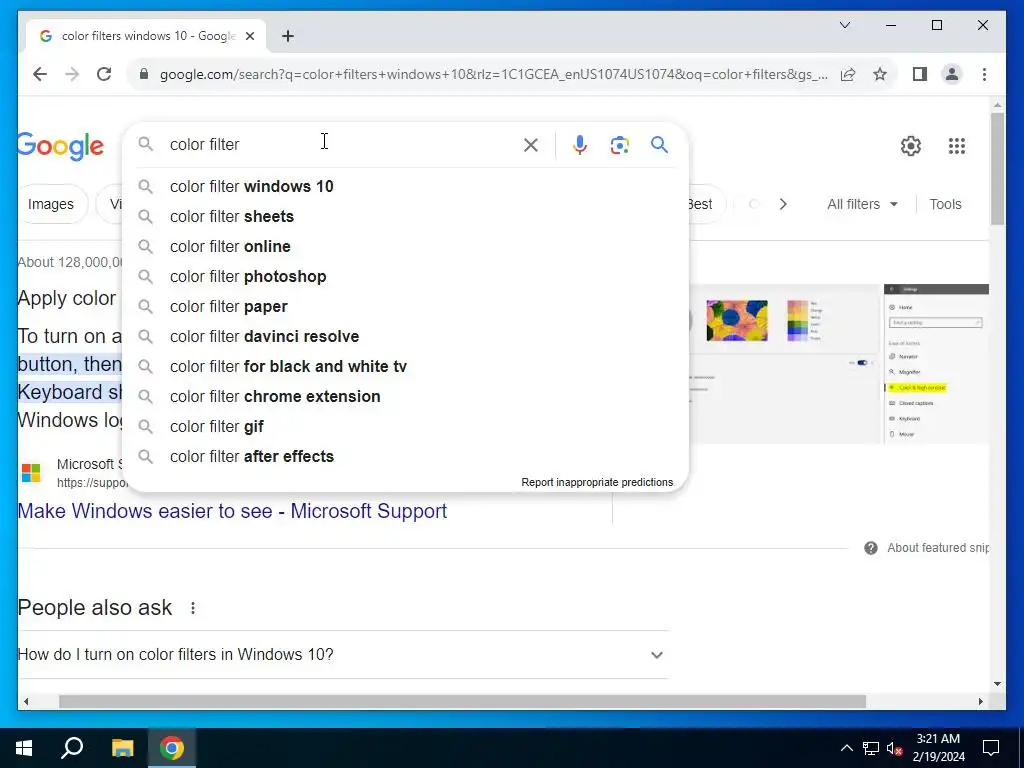Image resolution: width=1024 pixels, height=768 pixels.
Task: Open search Tools
Action: [x=945, y=204]
